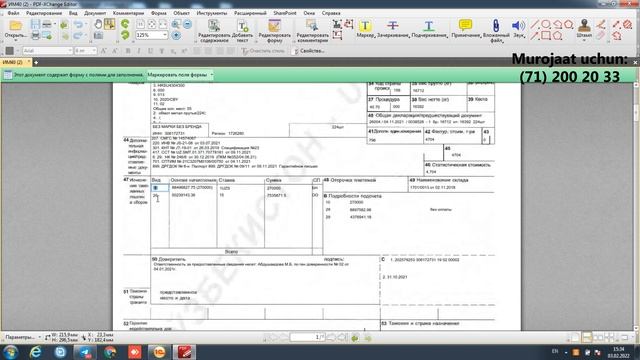
Task: Click the Redo arrow icon
Action: [78, 36]
